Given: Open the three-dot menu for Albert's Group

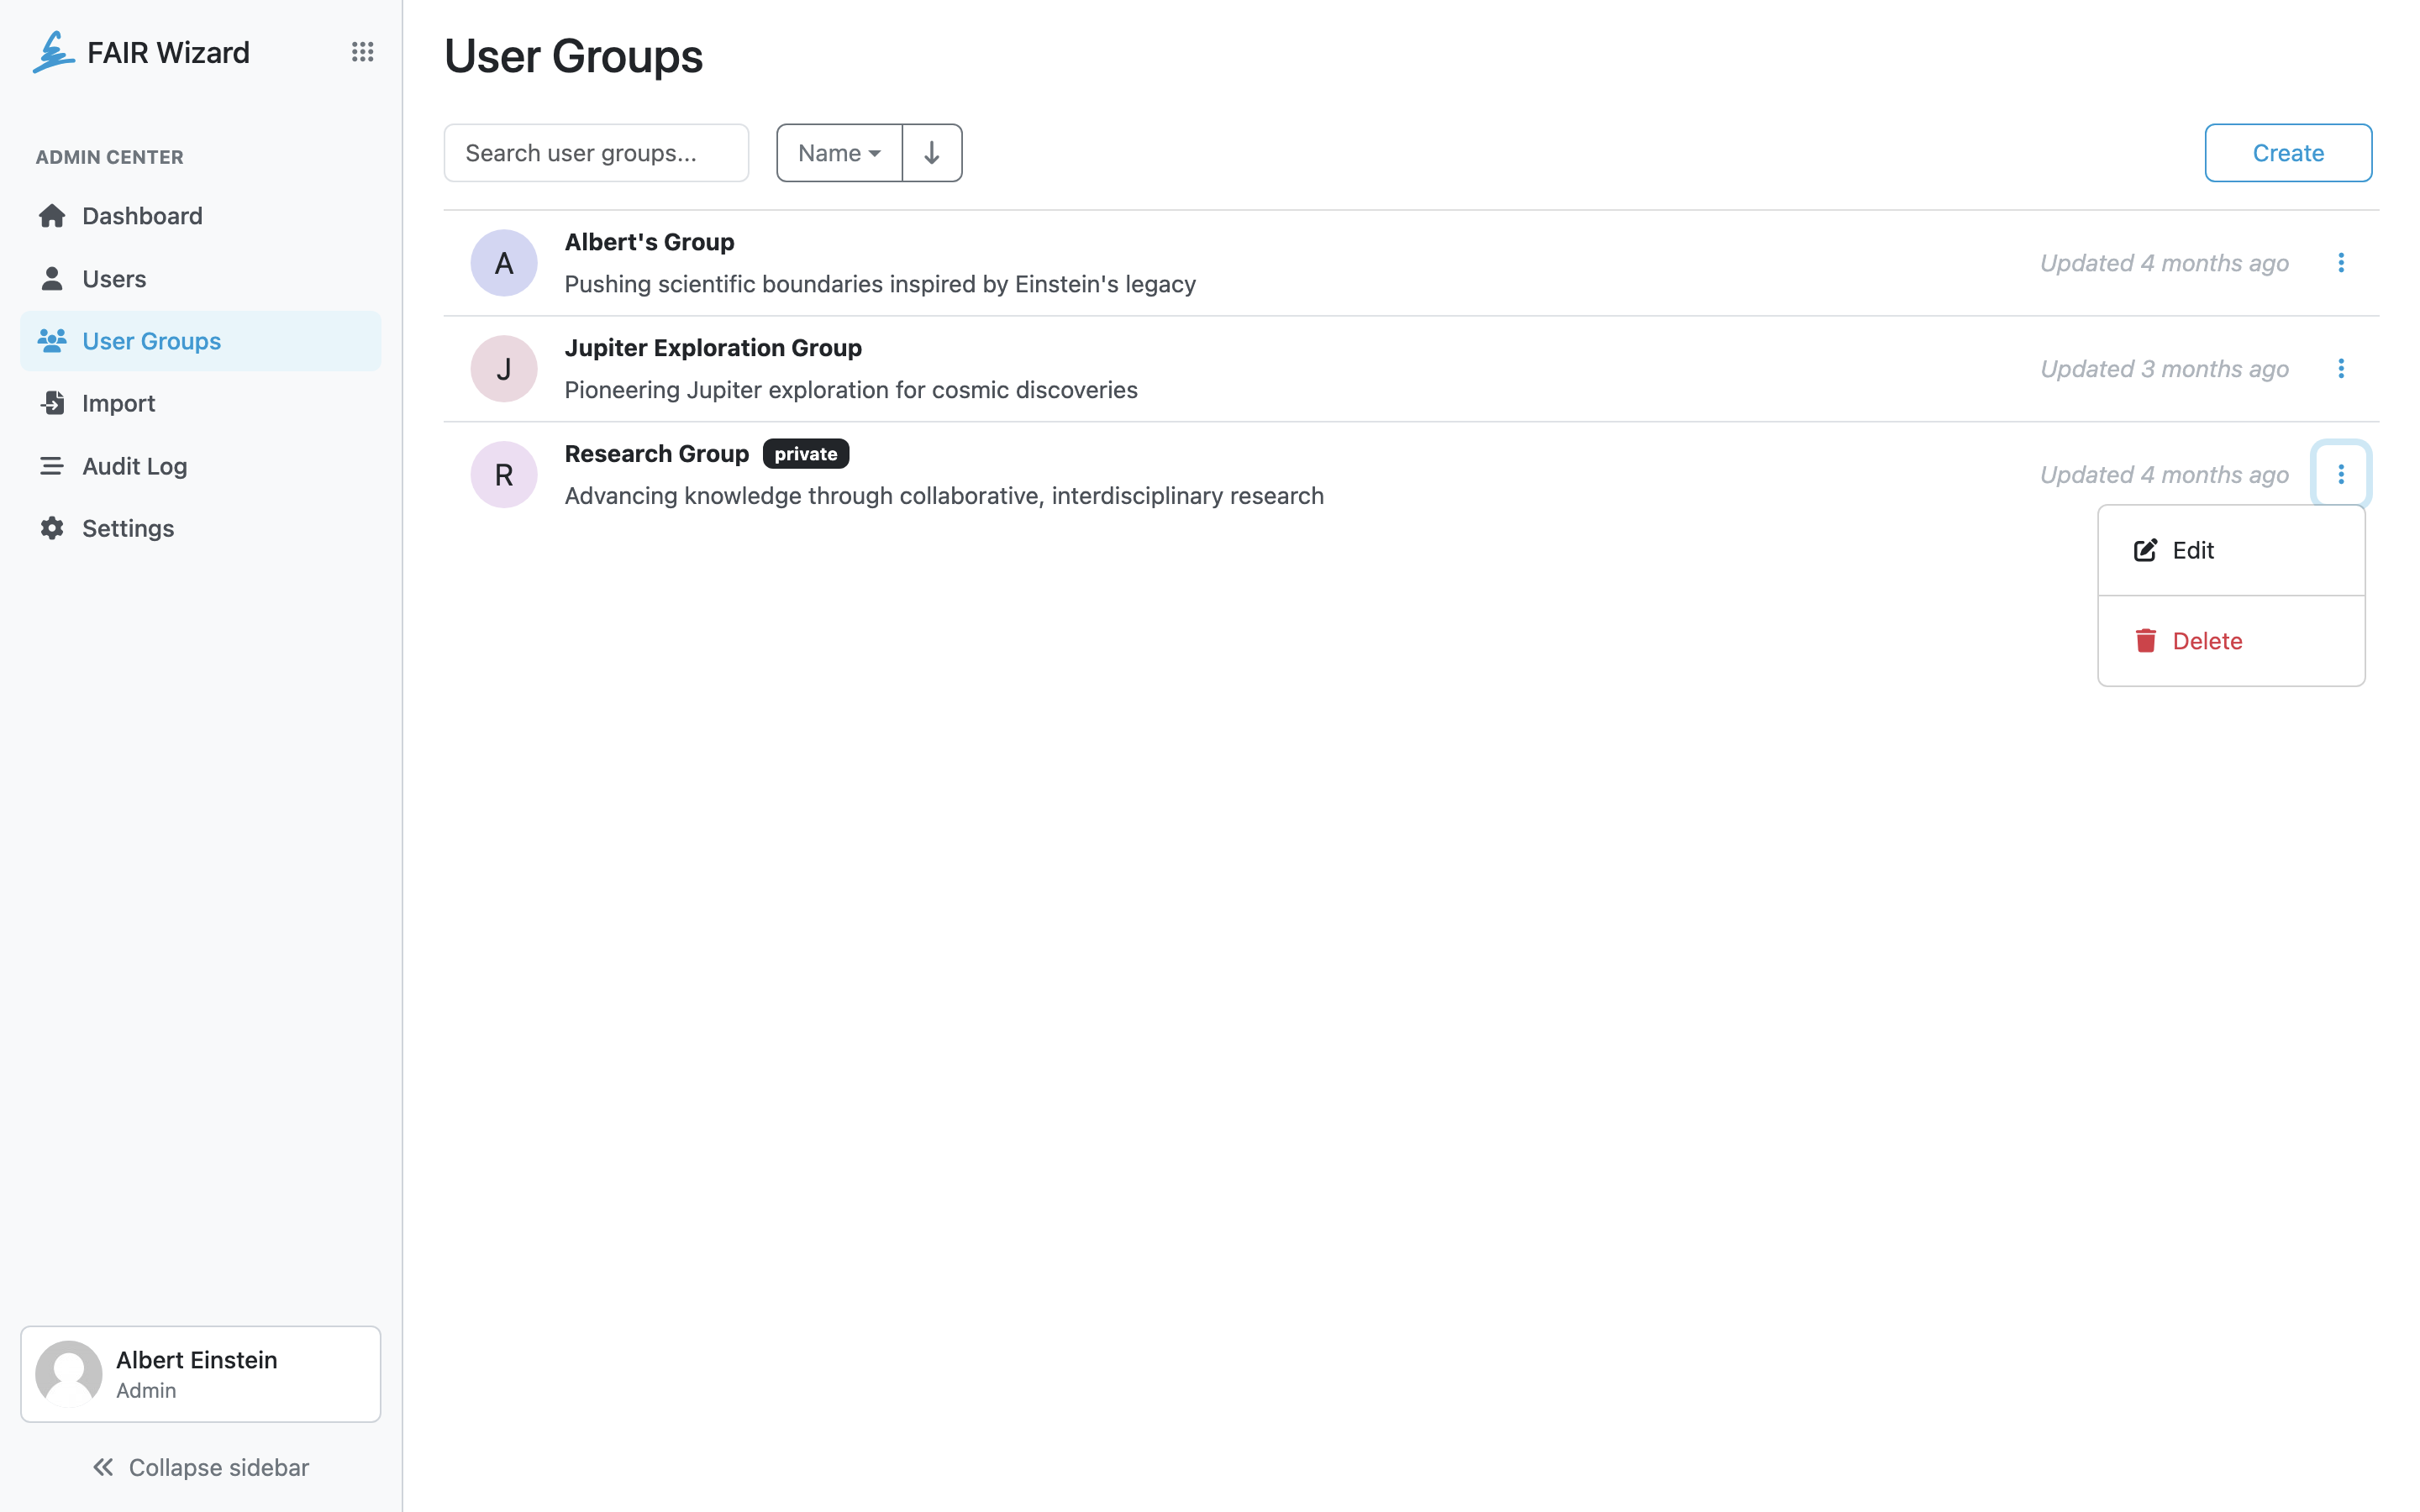Looking at the screenshot, I should click(2341, 263).
